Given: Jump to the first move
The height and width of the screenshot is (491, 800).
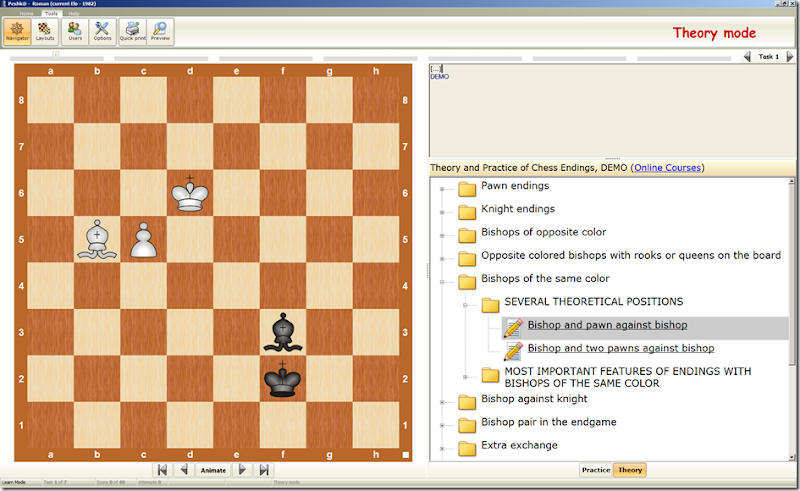Looking at the screenshot, I should [x=162, y=470].
